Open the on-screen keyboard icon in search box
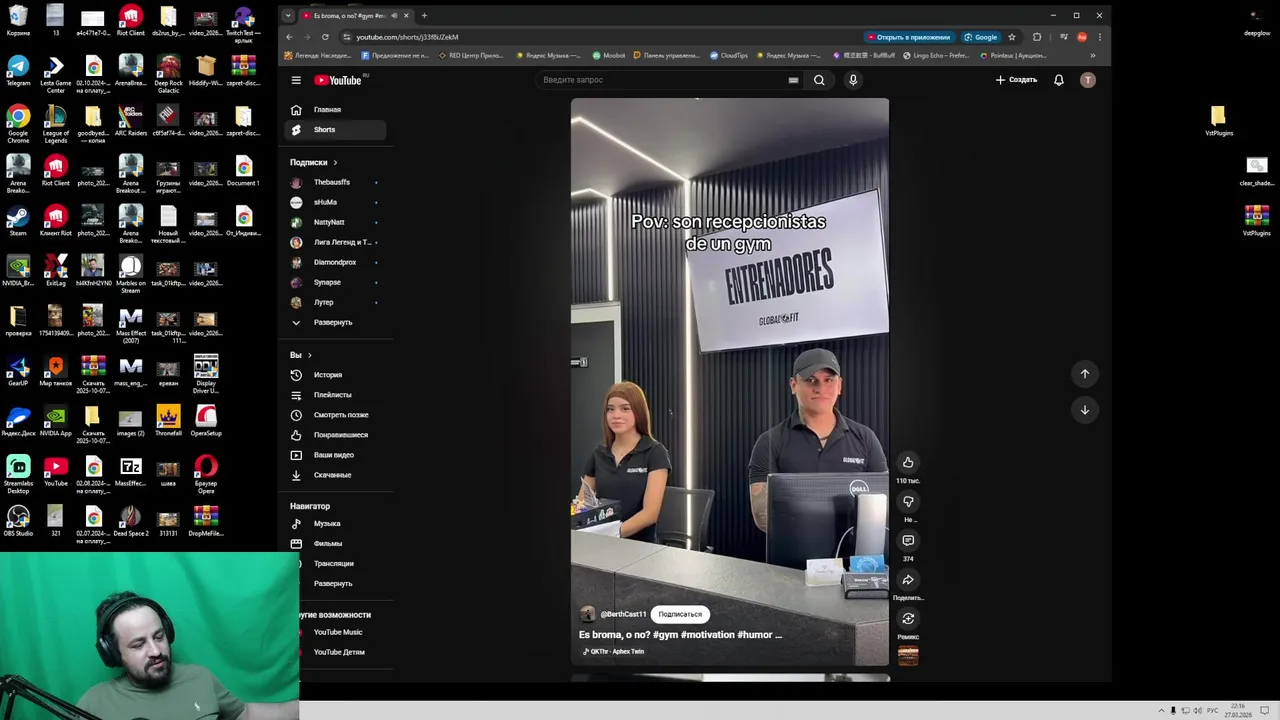This screenshot has width=1280, height=720. (x=793, y=80)
